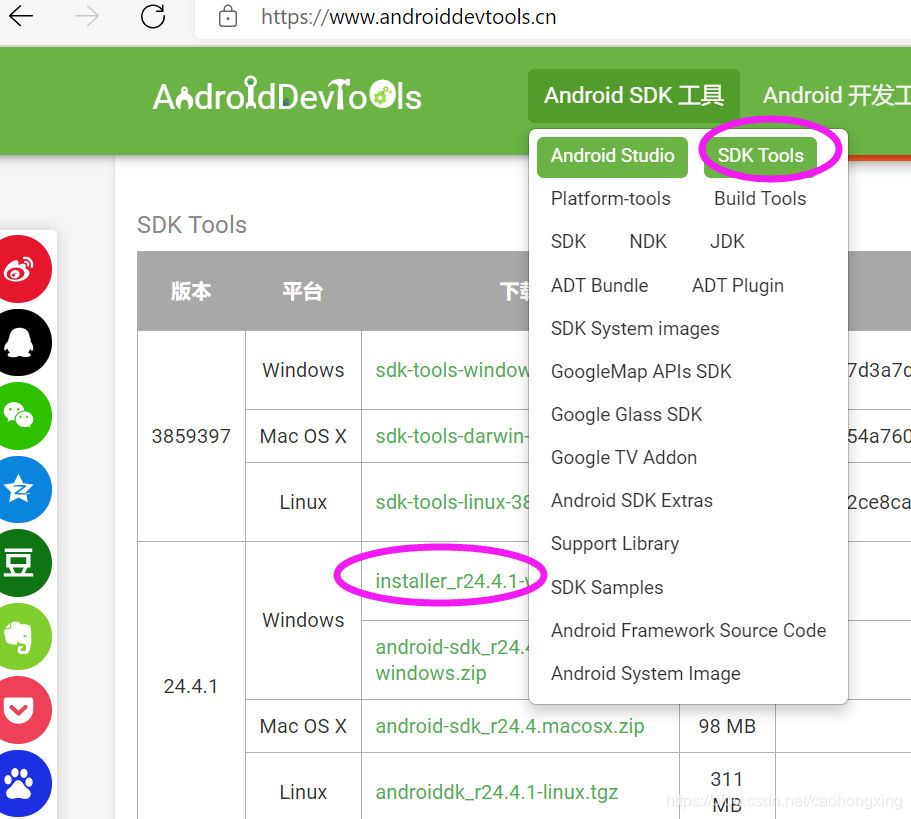
Task: Open the NDK menu entry
Action: coord(648,242)
